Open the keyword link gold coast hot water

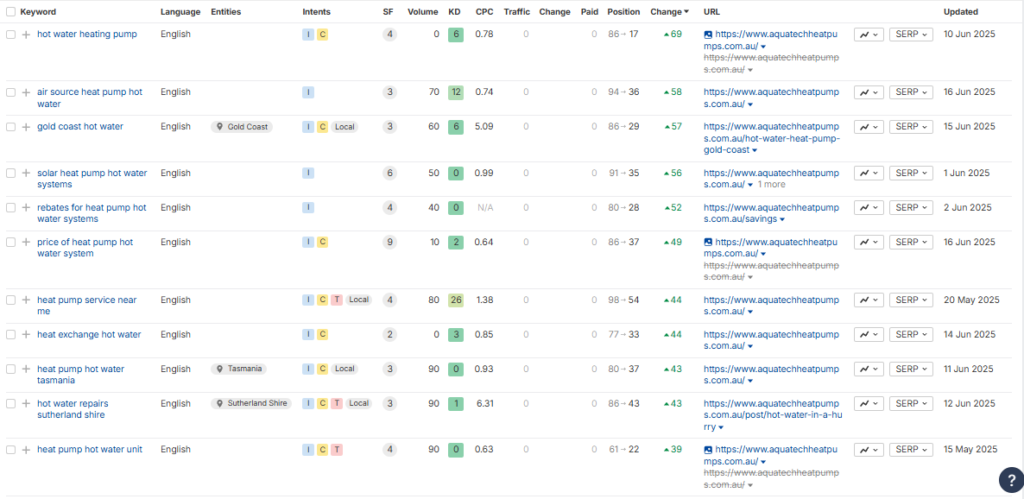[80, 127]
